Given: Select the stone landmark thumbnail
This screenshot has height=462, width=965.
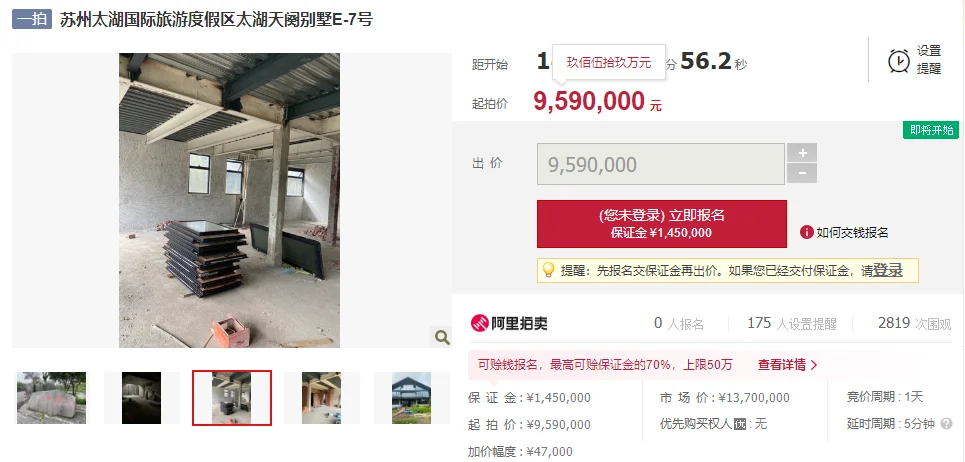Looking at the screenshot, I should pos(51,397).
